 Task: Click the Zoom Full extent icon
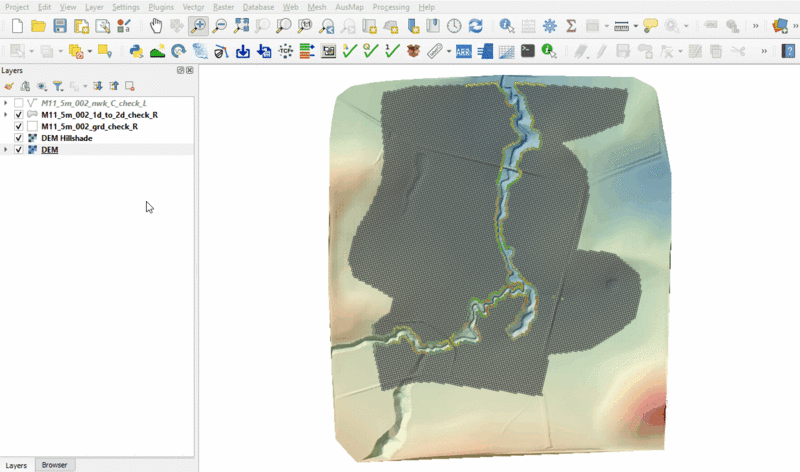pos(241,25)
